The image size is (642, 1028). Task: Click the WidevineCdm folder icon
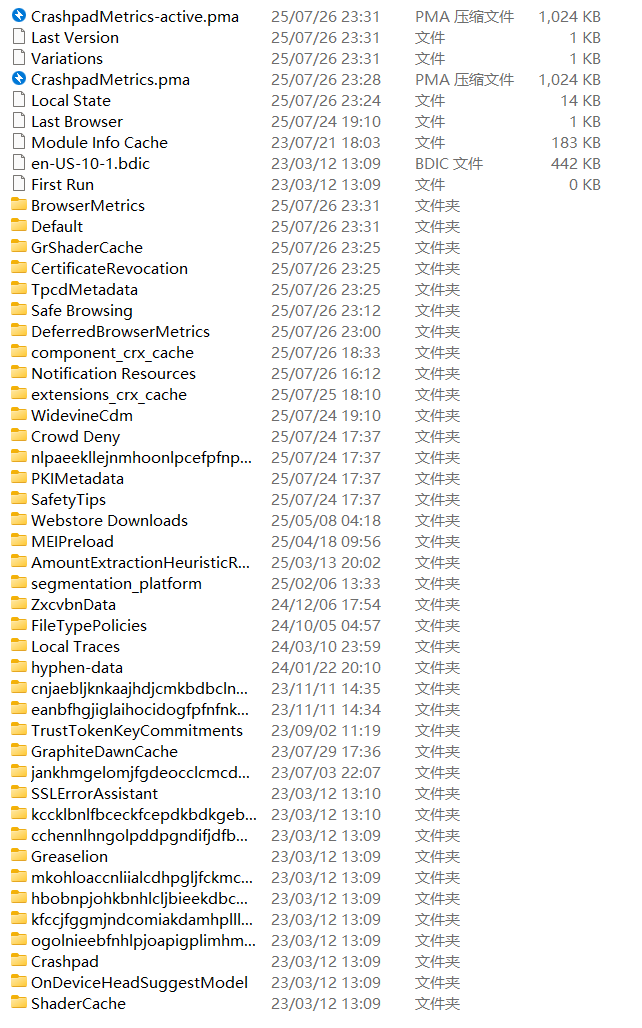pos(18,415)
